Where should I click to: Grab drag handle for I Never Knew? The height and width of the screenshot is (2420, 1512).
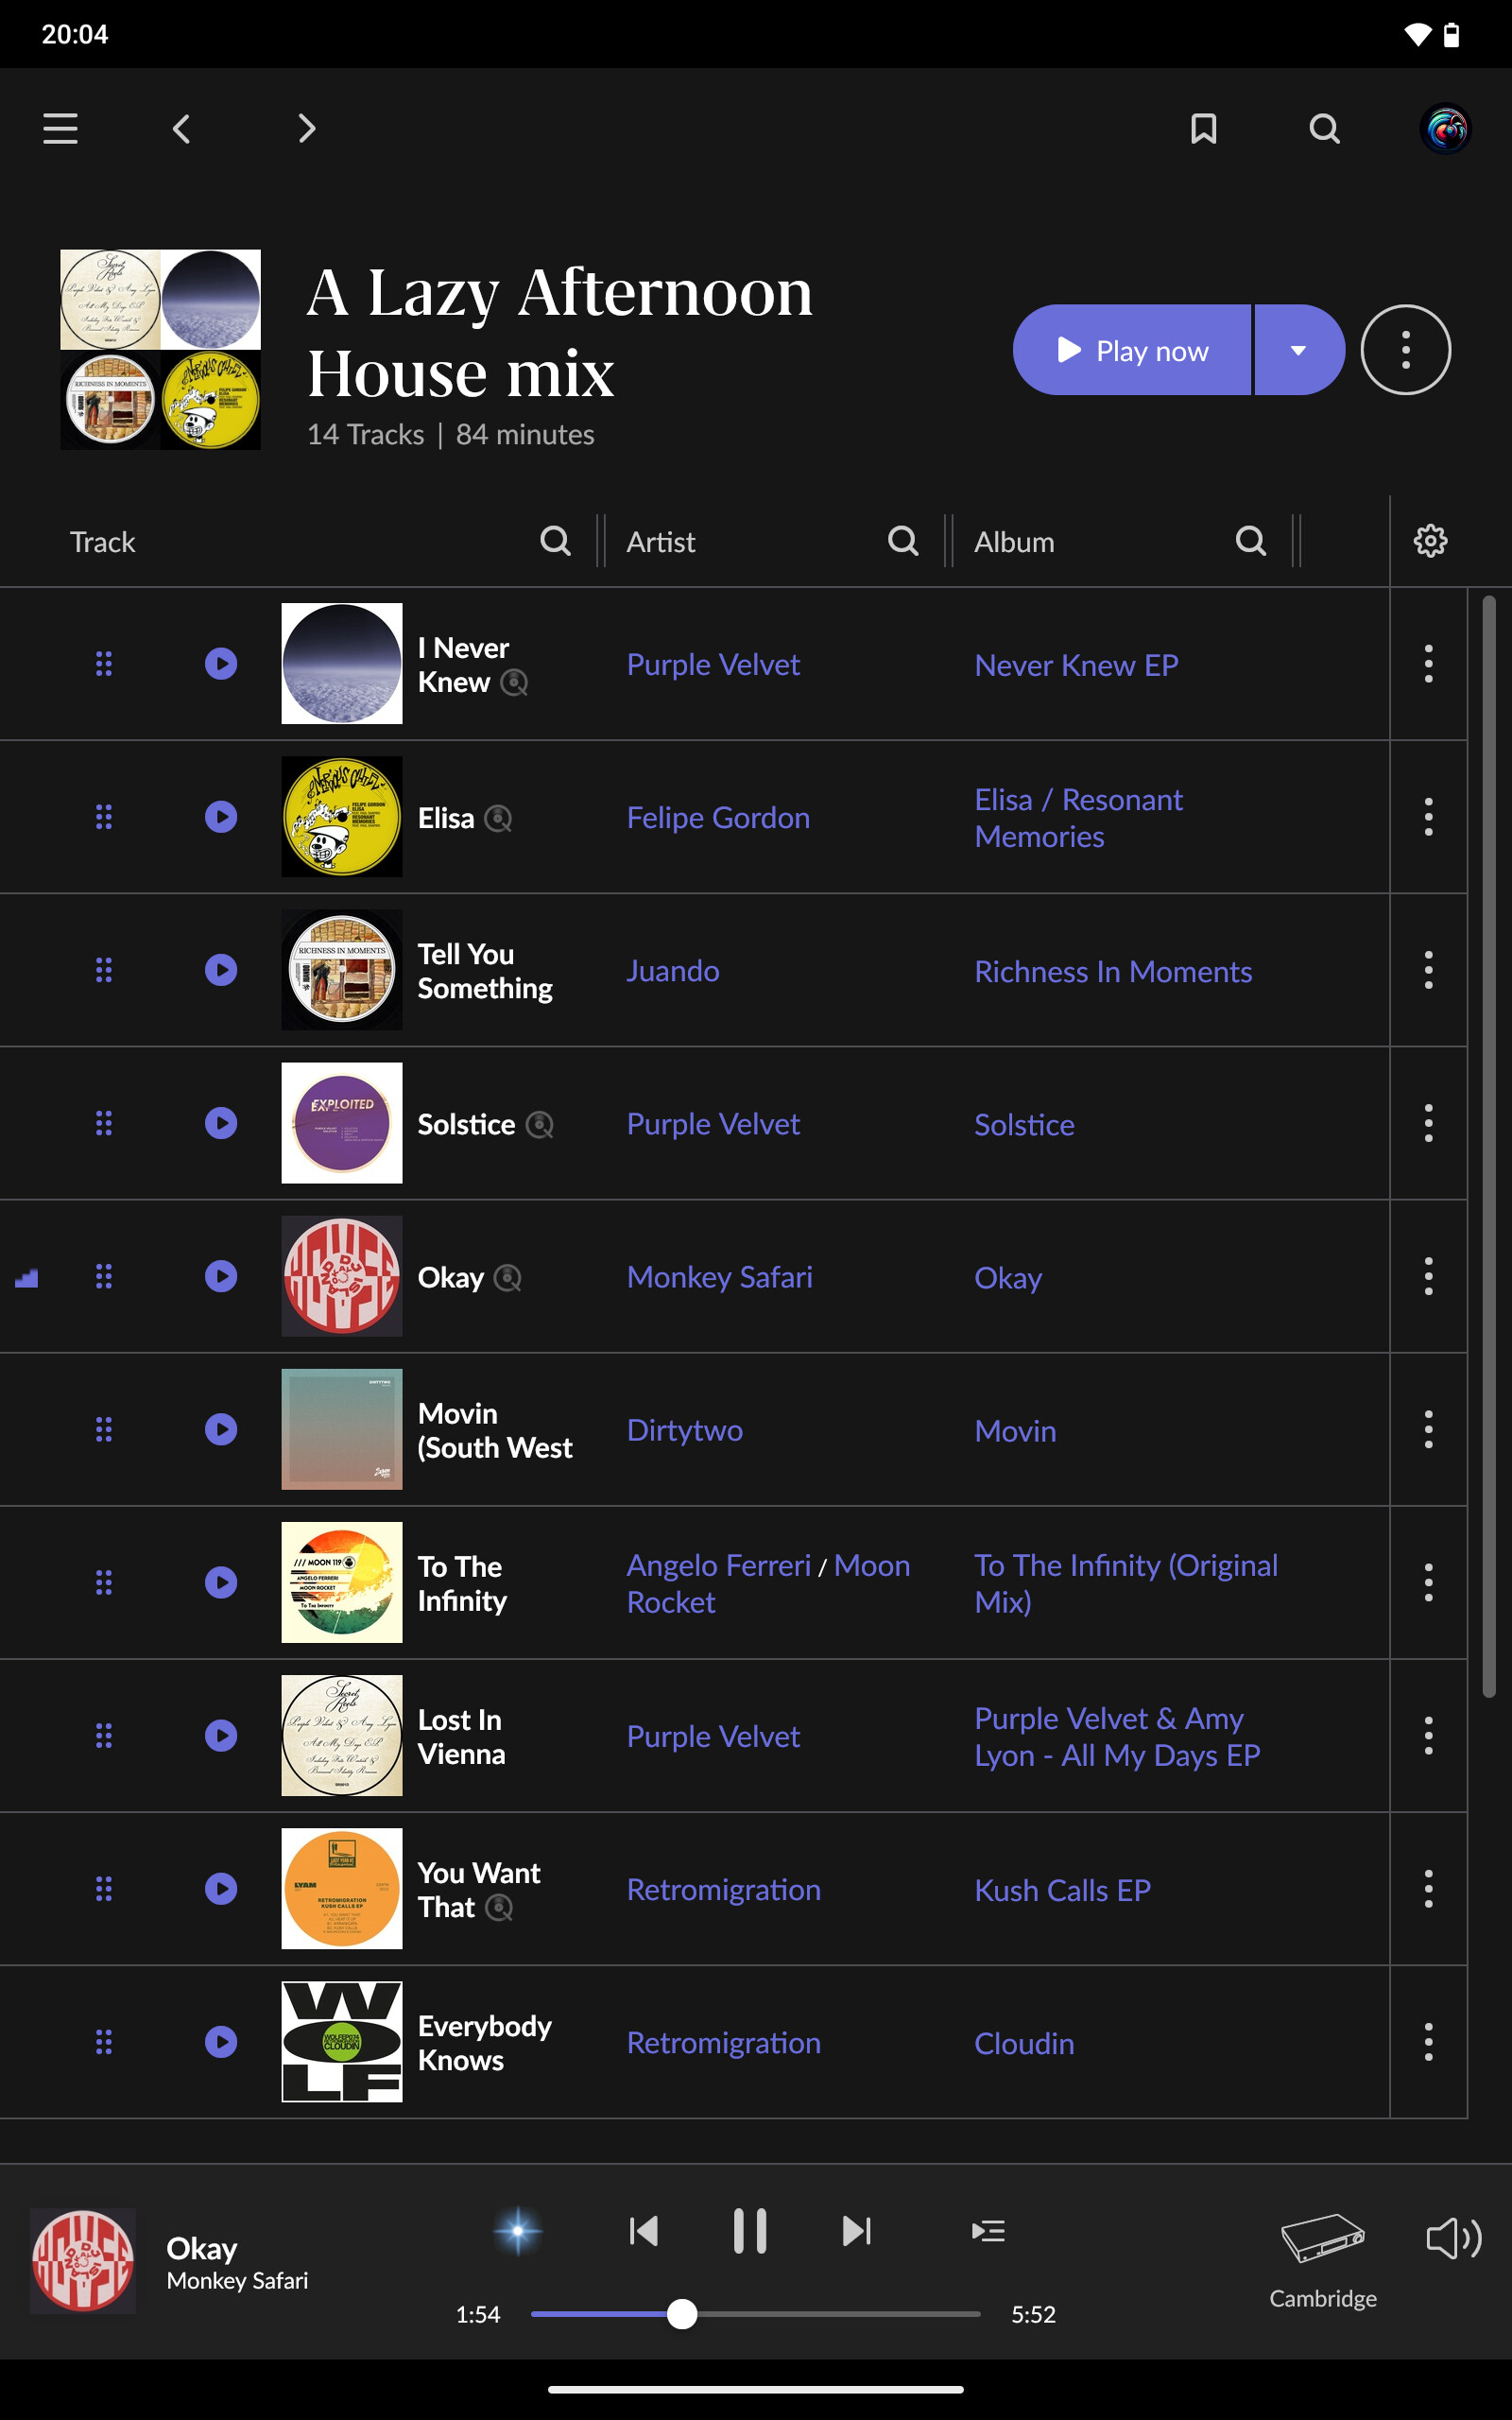tap(103, 664)
